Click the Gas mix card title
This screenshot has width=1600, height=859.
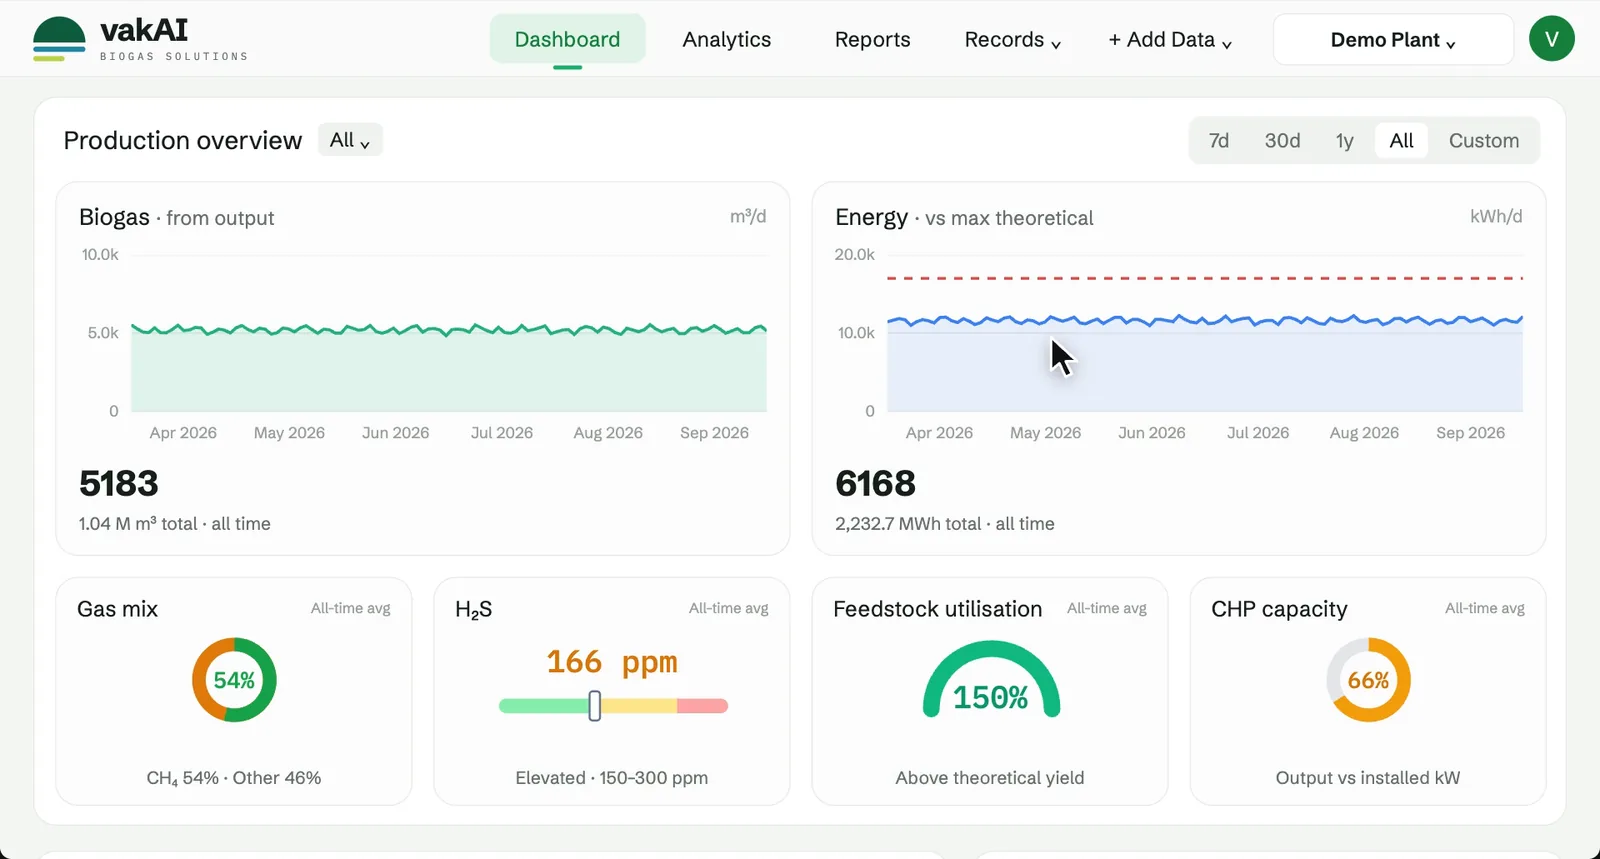point(117,609)
